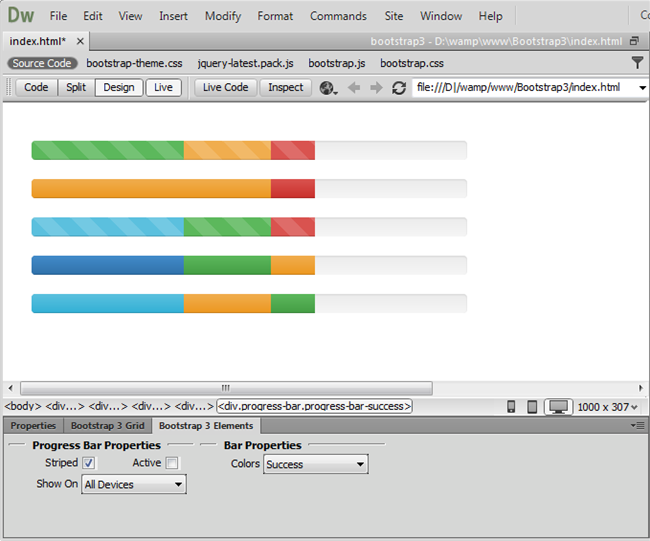Image resolution: width=650 pixels, height=541 pixels.
Task: Select div.progress-bar.progress-bar-success tag
Action: [314, 406]
